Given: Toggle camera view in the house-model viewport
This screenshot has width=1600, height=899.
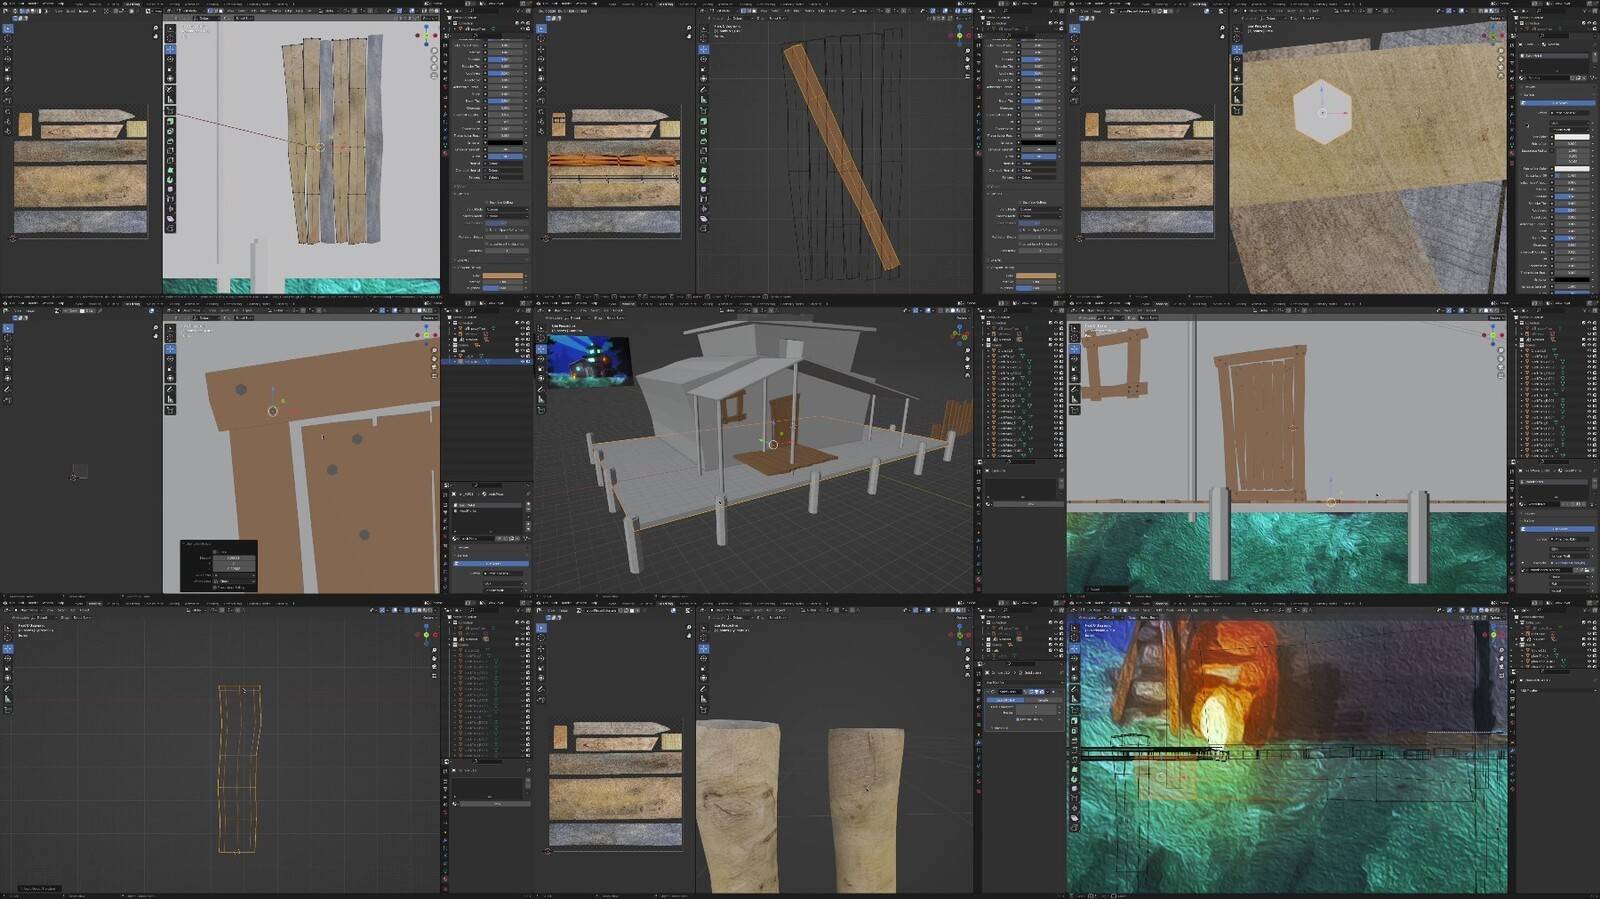Looking at the screenshot, I should tap(967, 366).
